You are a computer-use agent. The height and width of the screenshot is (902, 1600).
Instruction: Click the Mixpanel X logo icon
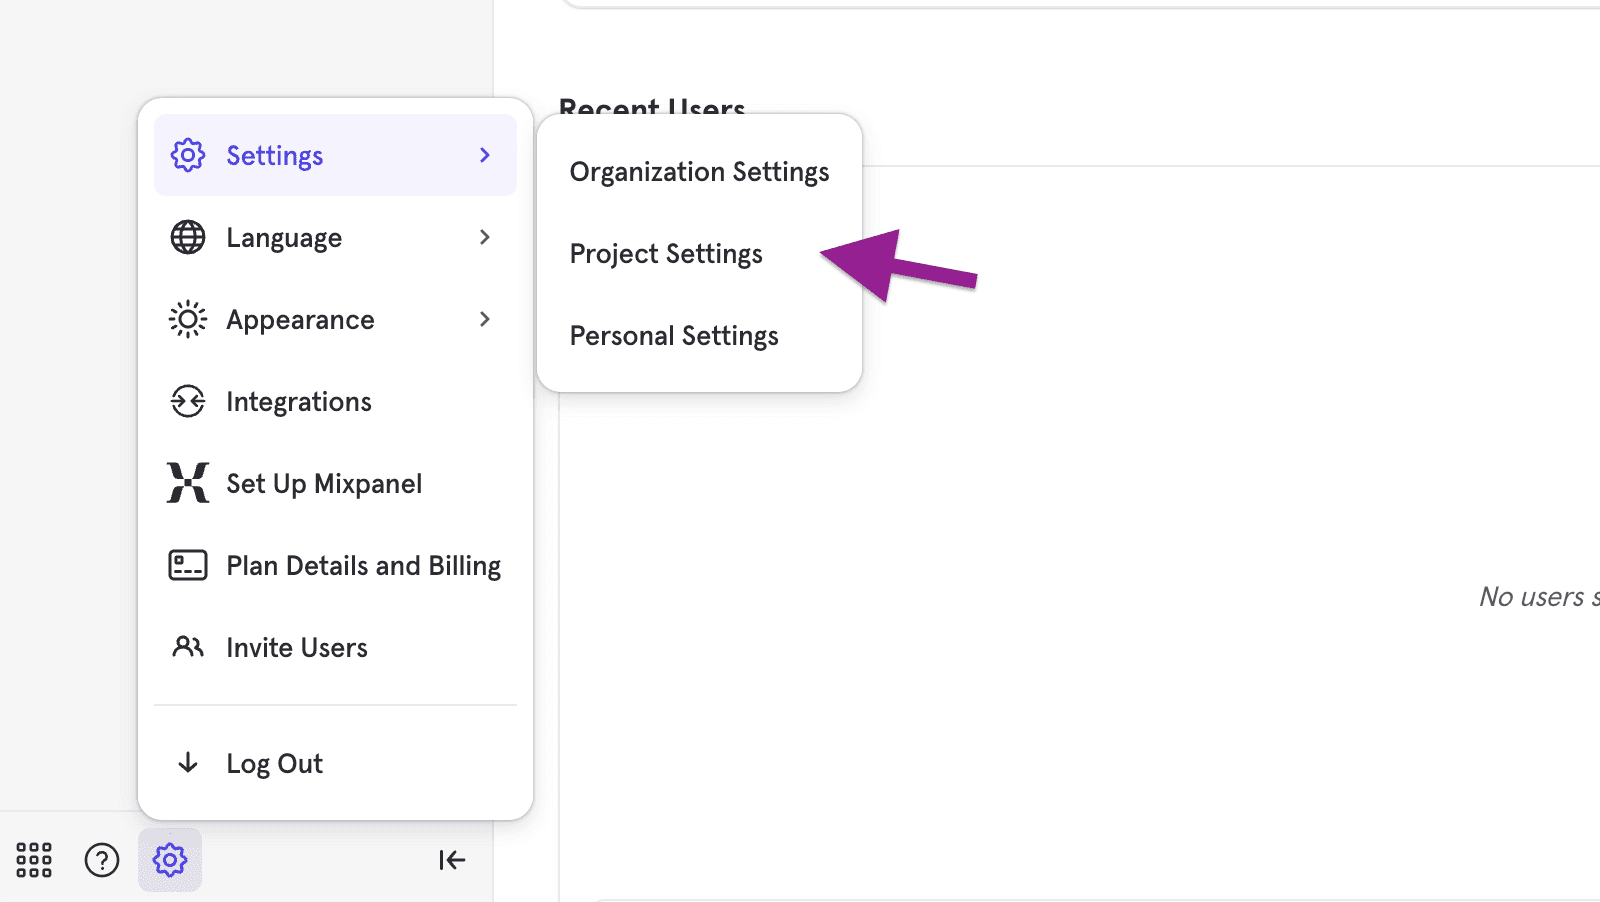coord(188,483)
